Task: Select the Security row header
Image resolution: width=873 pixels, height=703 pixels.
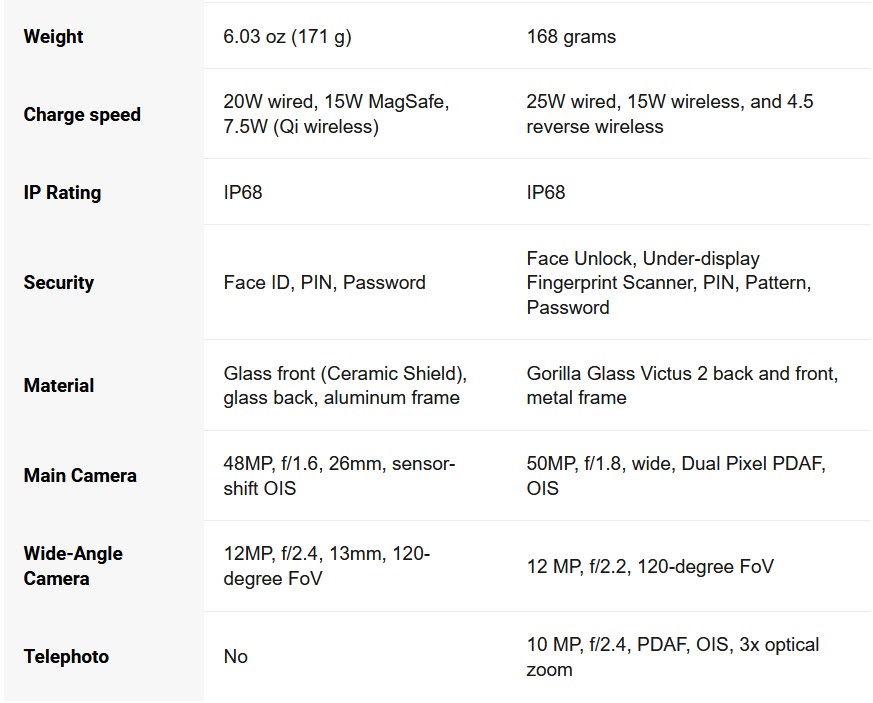Action: coord(59,283)
